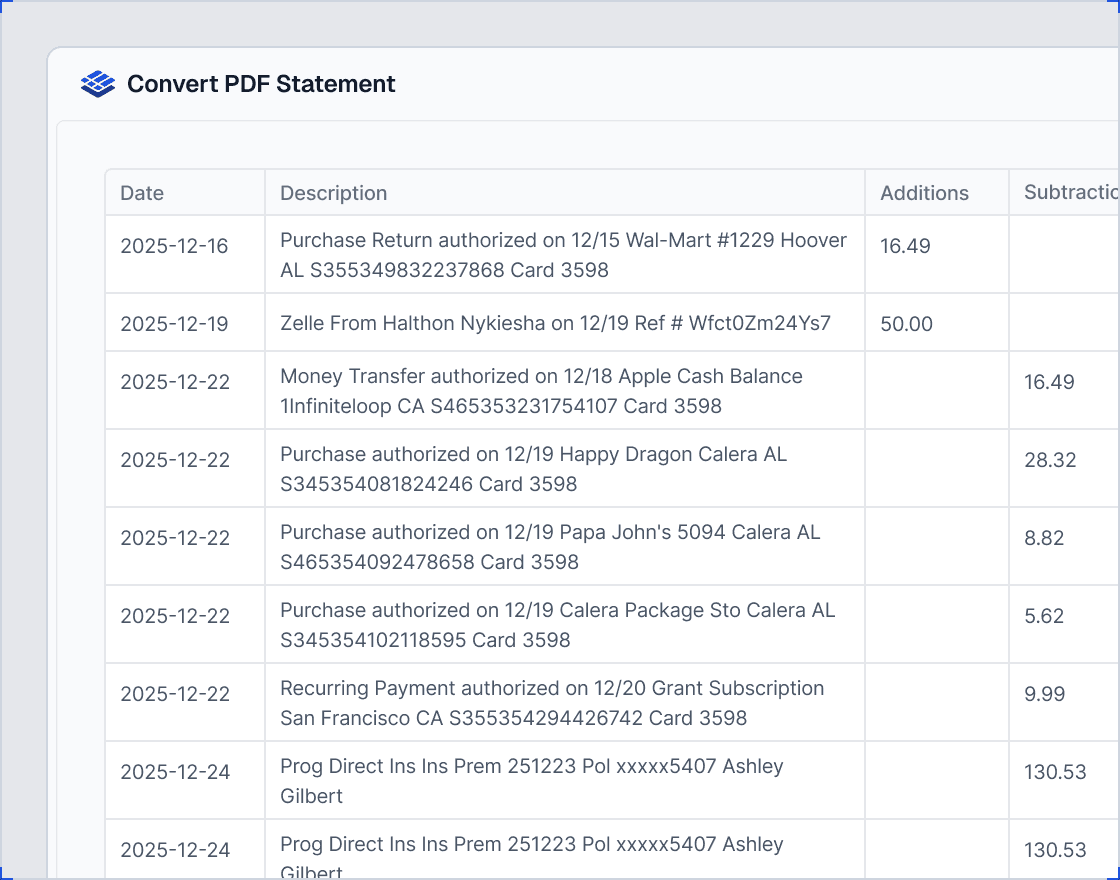Select the Date column header
This screenshot has width=1120, height=880.
pos(142,193)
